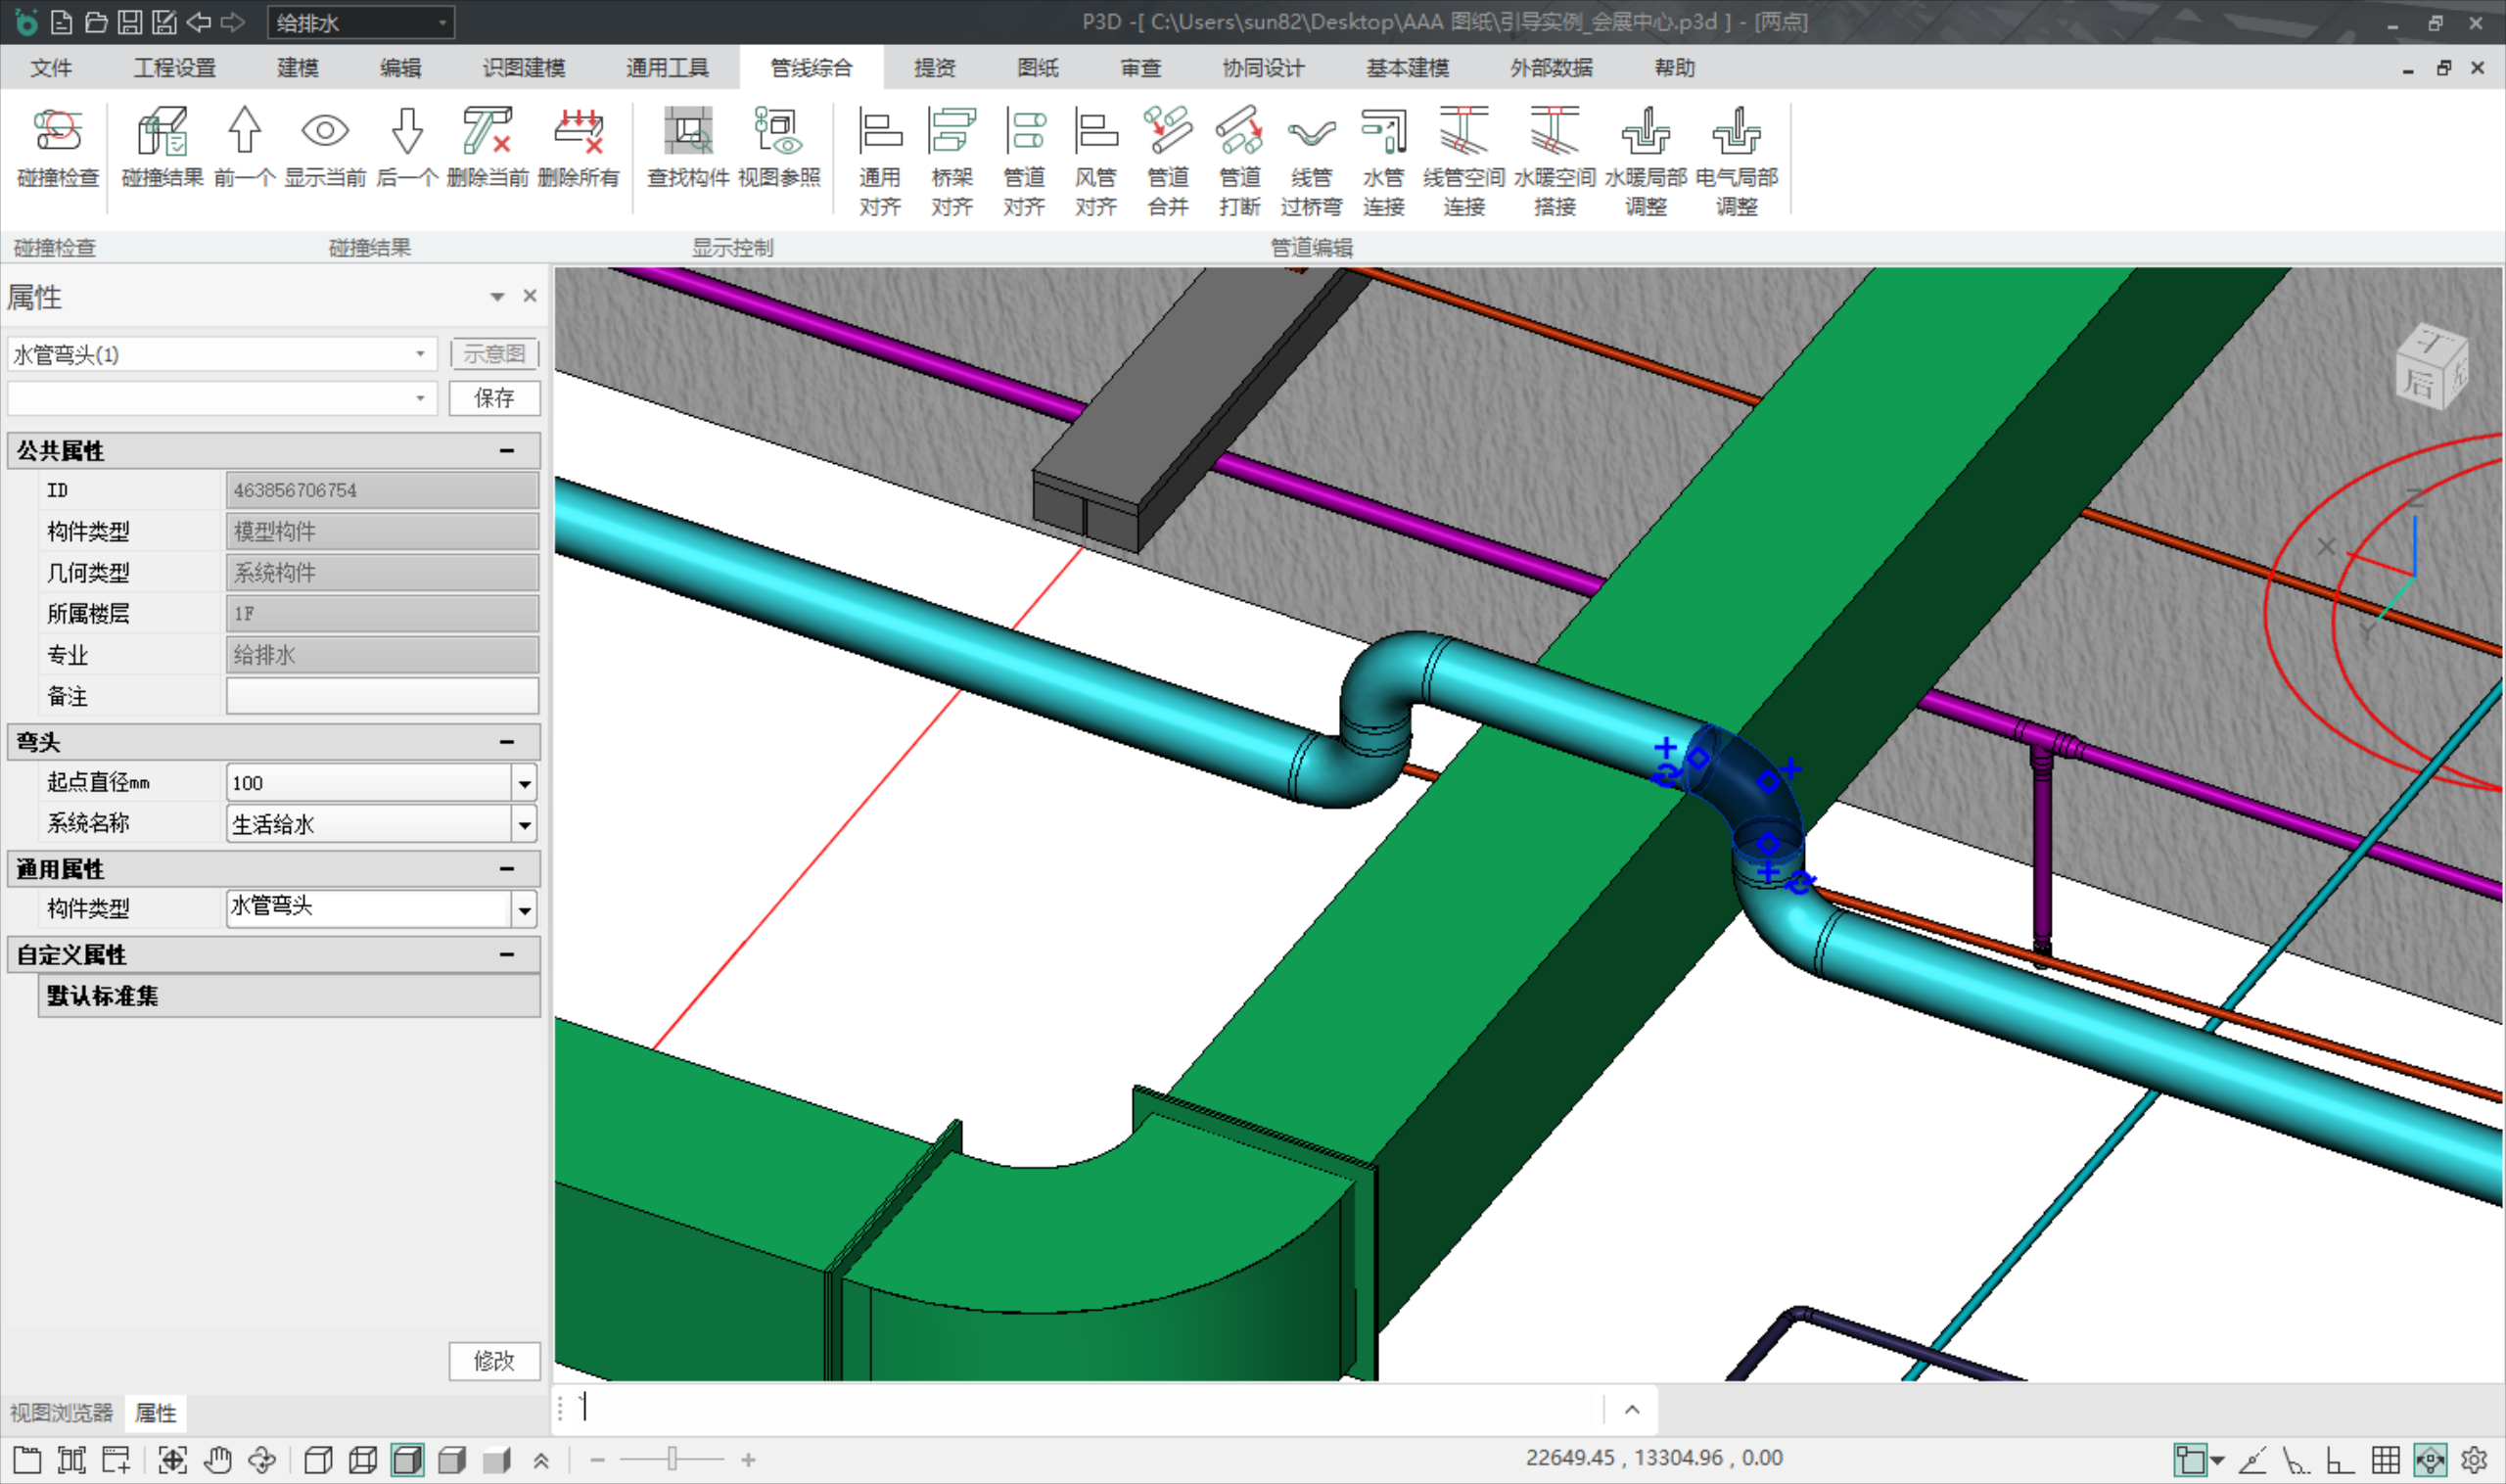The width and height of the screenshot is (2506, 1484).
Task: Click the zoom slider handle in status bar
Action: click(x=672, y=1459)
